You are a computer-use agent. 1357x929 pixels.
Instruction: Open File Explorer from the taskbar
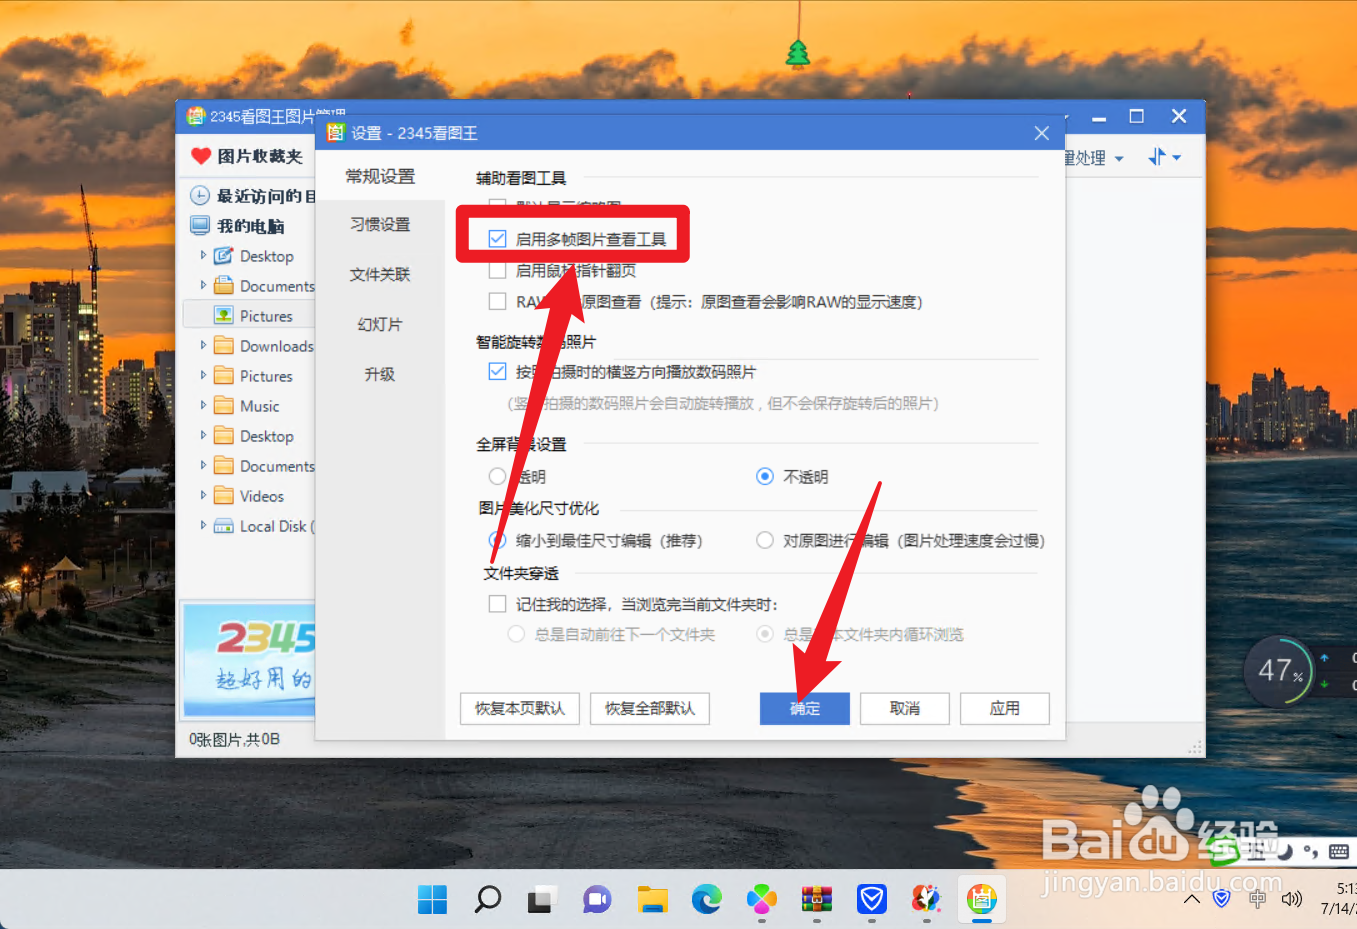point(652,900)
